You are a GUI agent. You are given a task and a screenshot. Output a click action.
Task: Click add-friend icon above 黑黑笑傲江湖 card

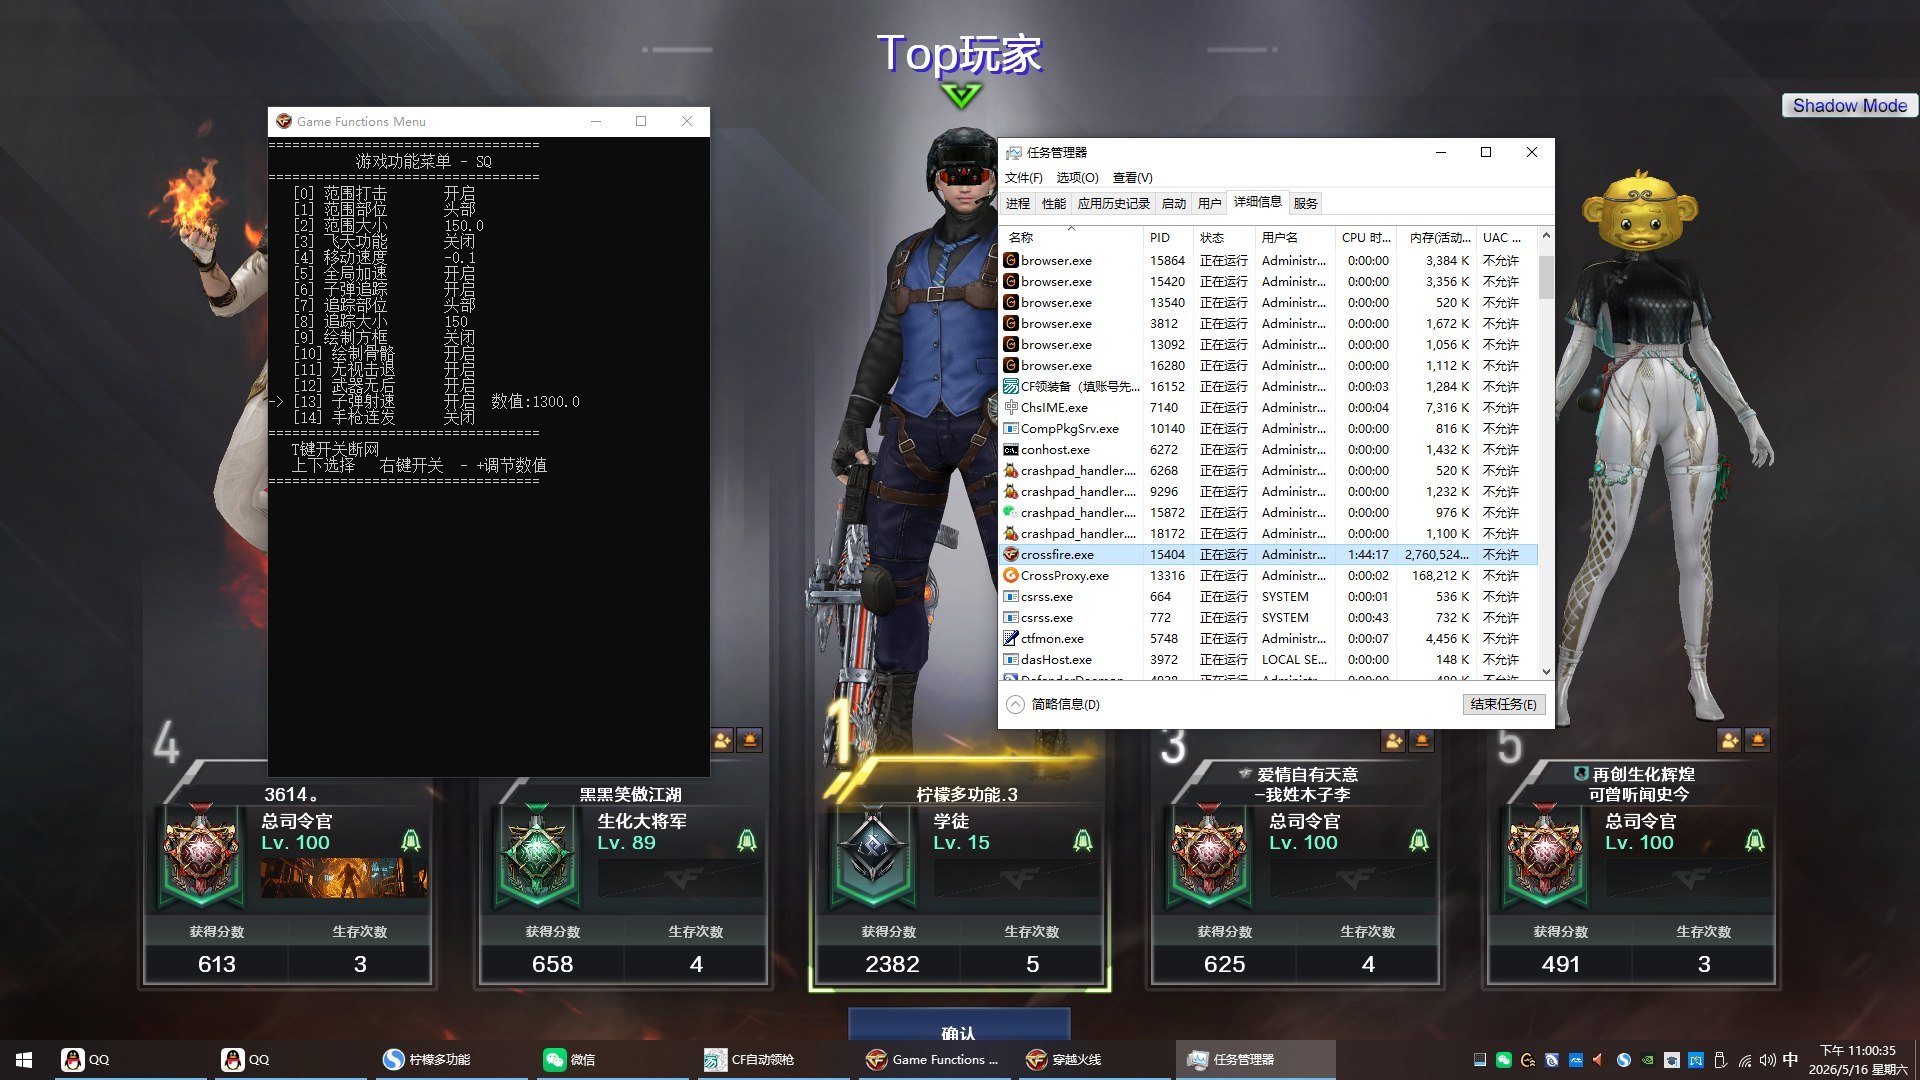pyautogui.click(x=722, y=740)
